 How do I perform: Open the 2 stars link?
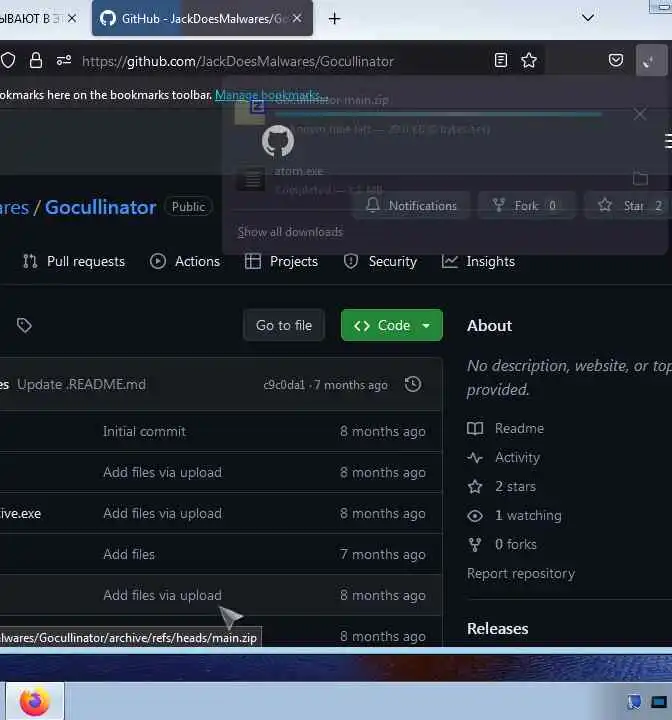(x=515, y=486)
